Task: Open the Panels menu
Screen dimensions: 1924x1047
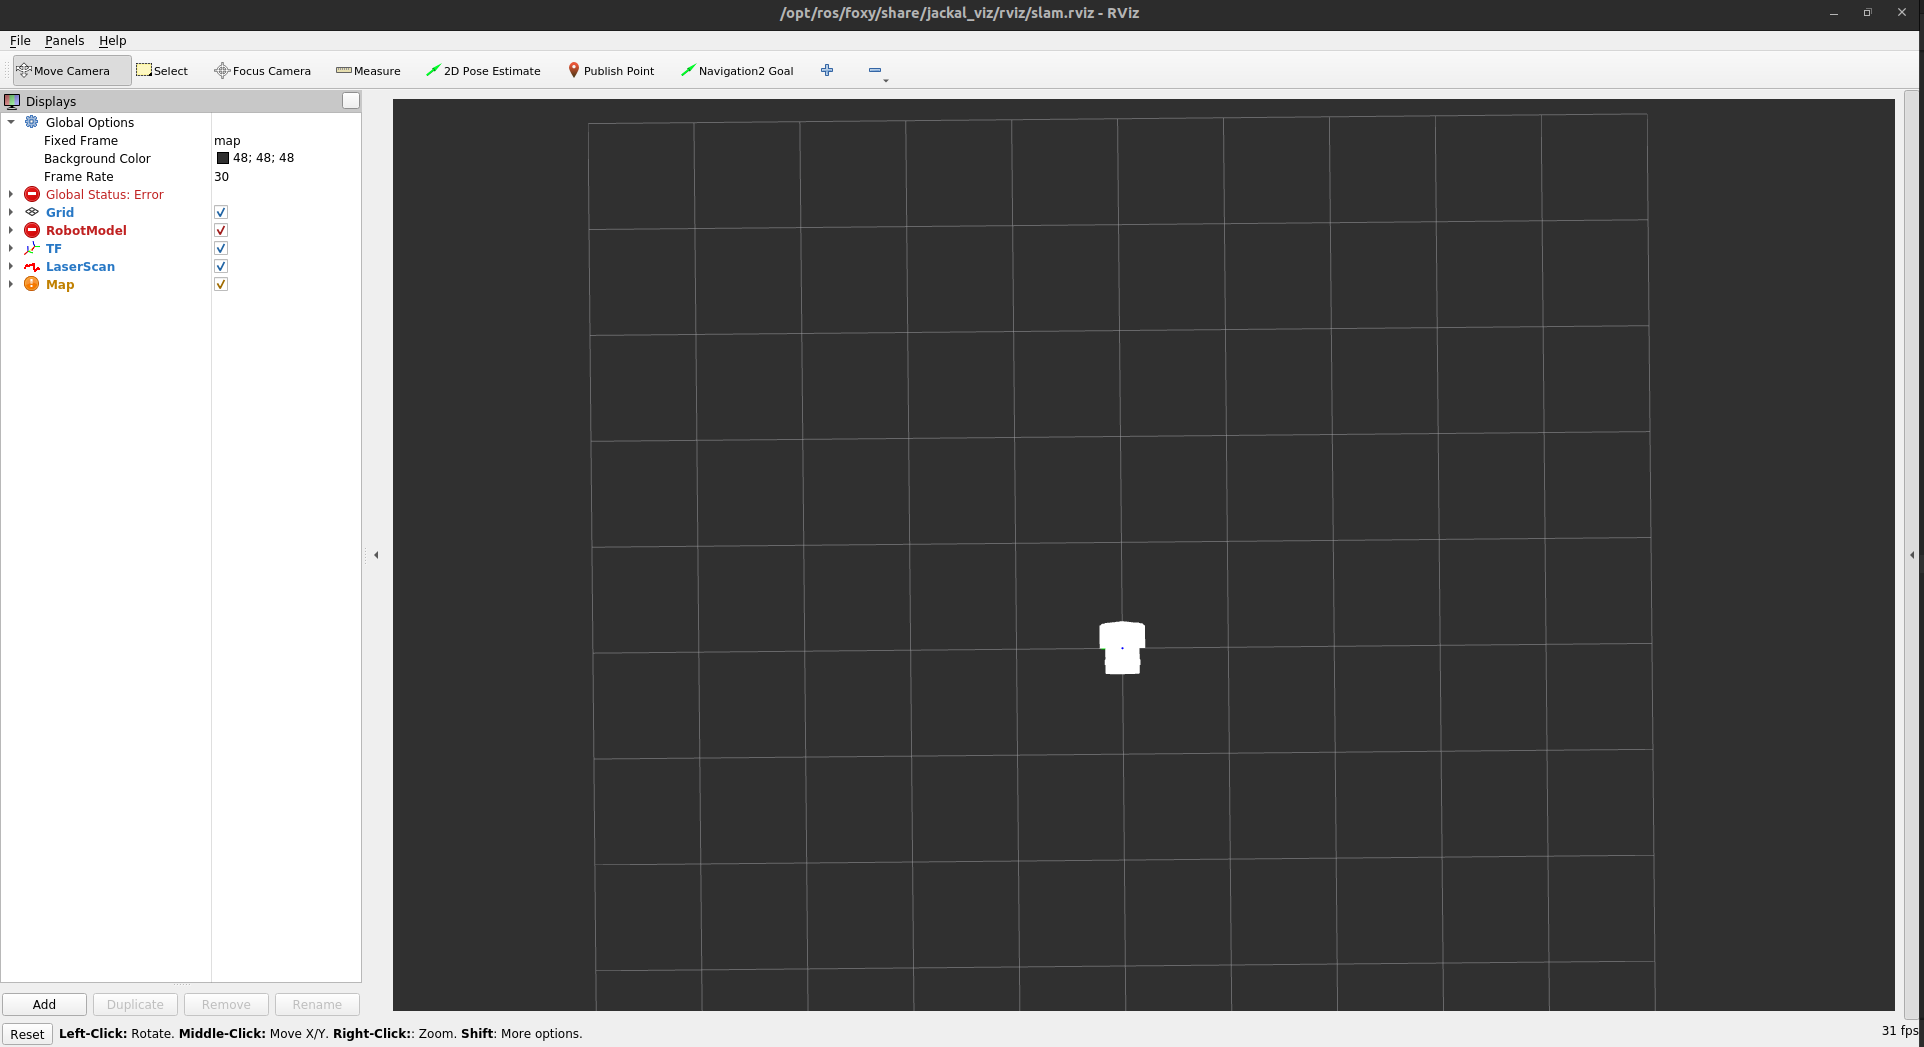Action: pos(64,41)
